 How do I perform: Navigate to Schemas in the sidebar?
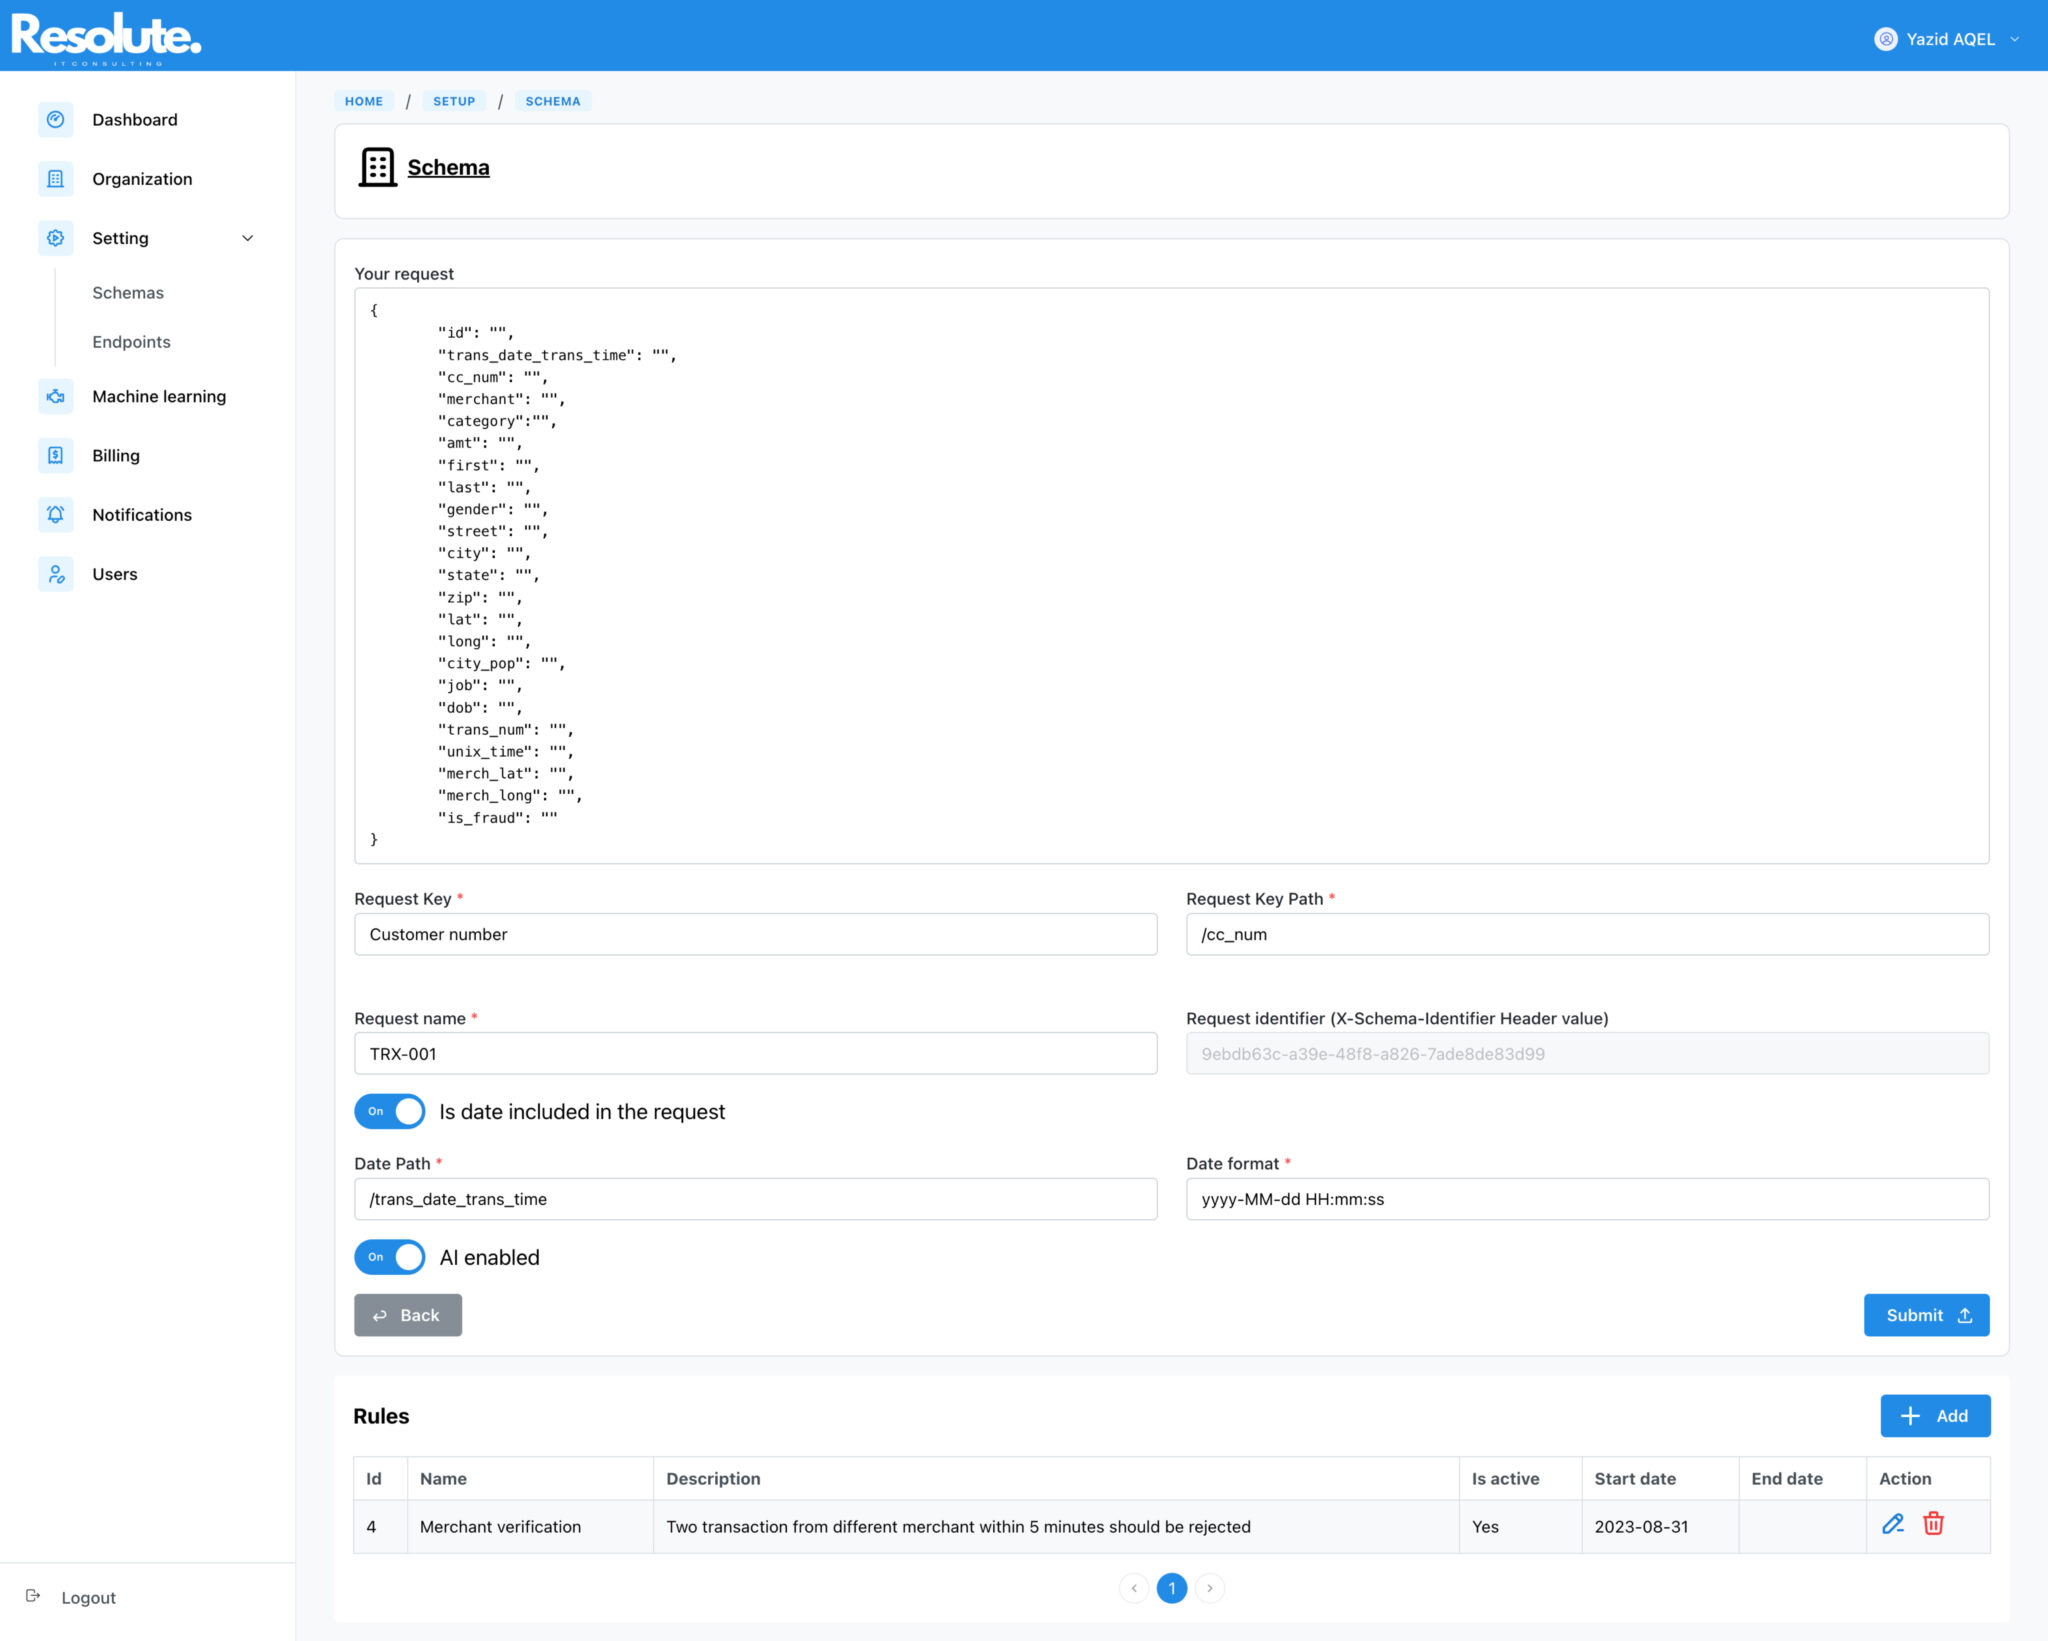(128, 292)
